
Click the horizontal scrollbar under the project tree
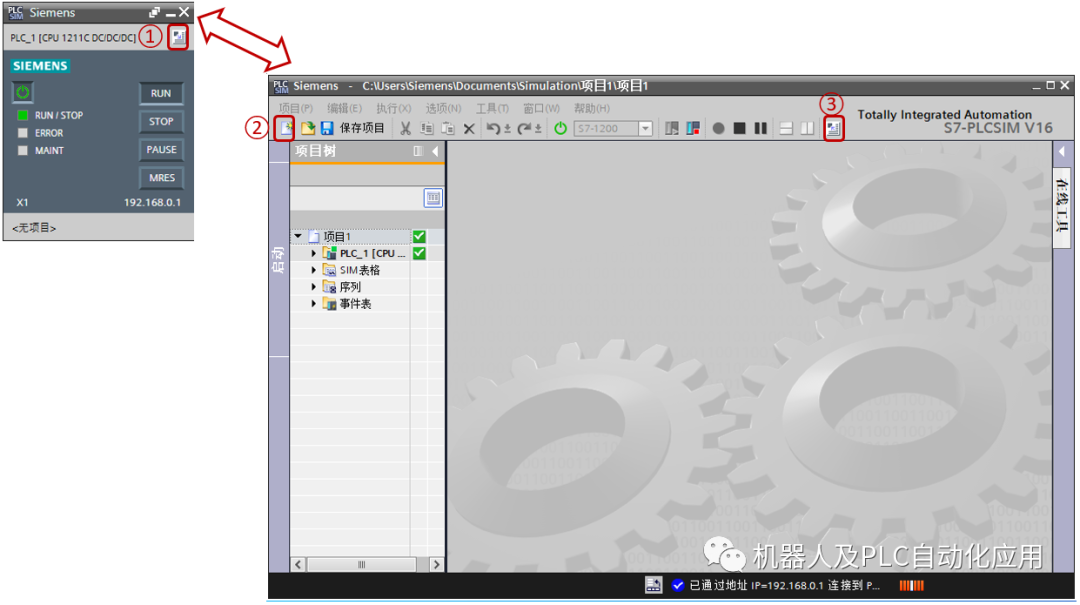coord(362,564)
